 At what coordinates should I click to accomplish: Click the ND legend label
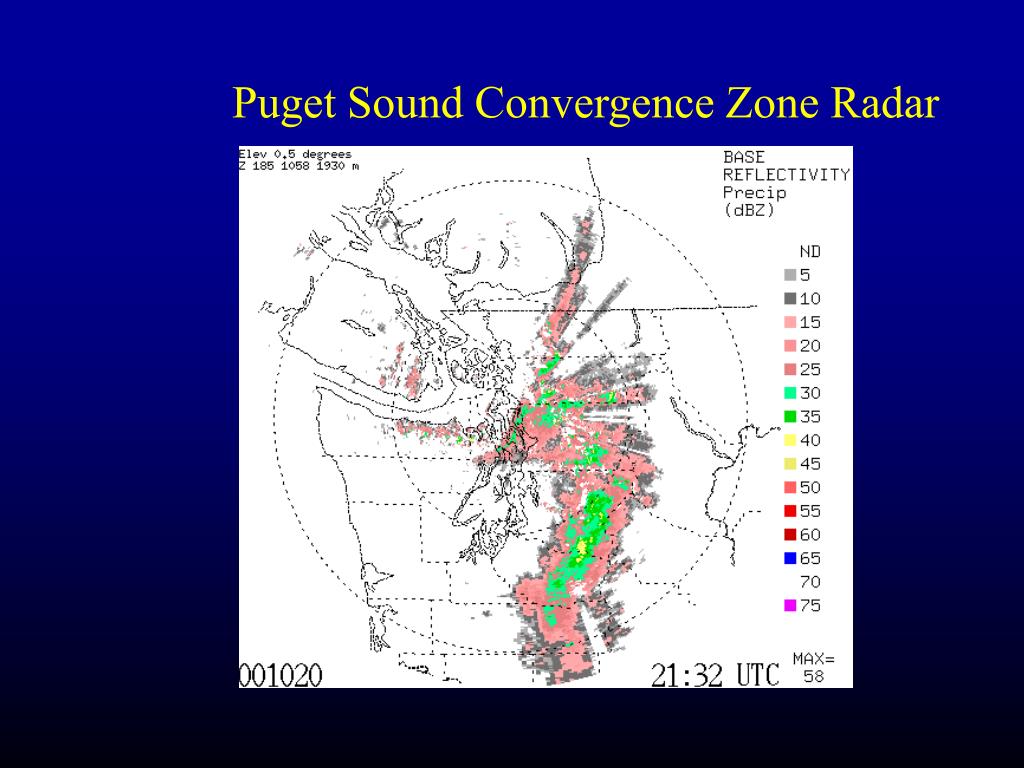810,251
